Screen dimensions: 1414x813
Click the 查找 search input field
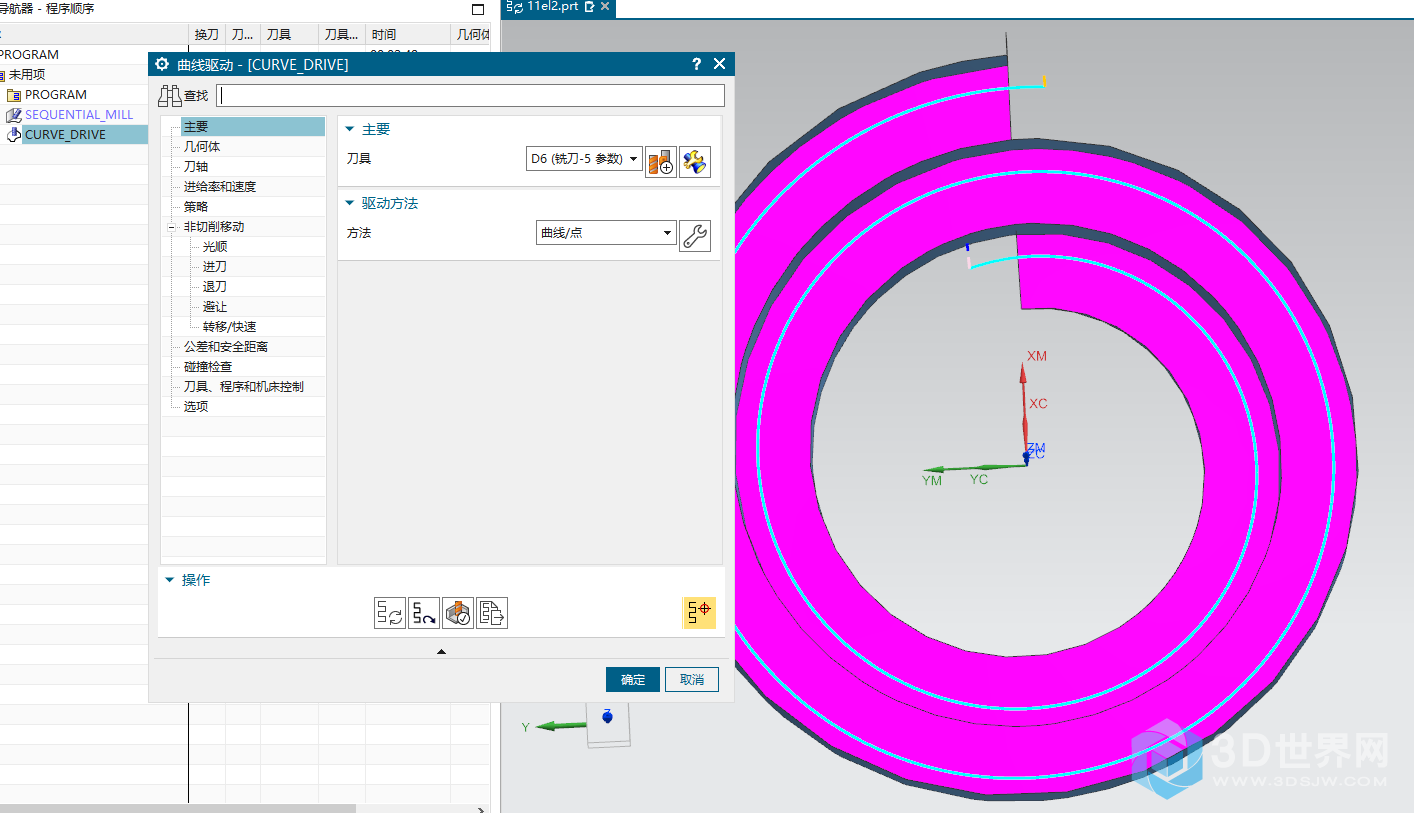(471, 96)
